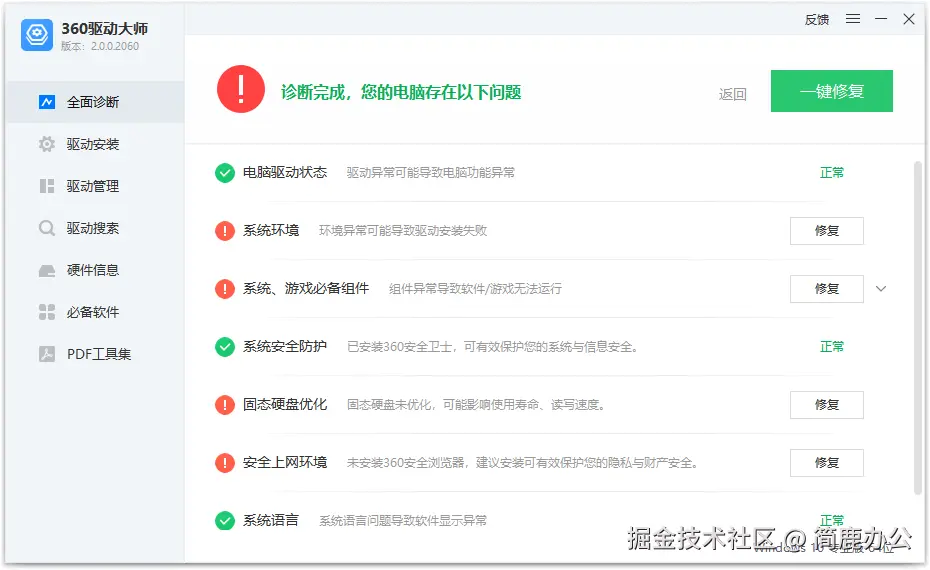This screenshot has width=930, height=570.
Task: Click the 系统环境 label
Action: (271, 230)
